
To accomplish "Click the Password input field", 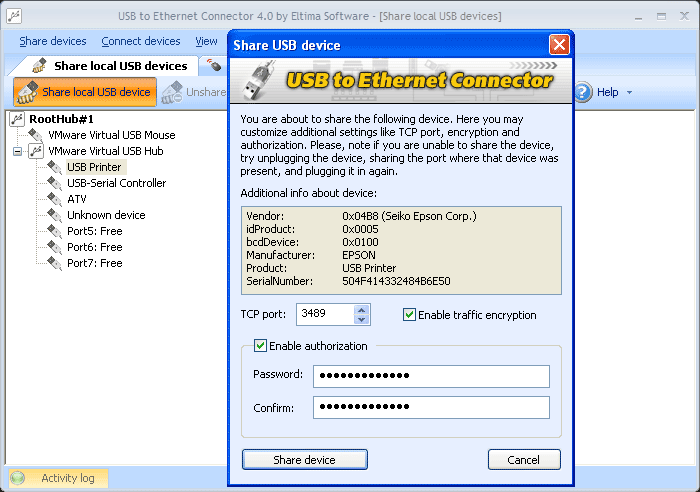I will pos(431,376).
